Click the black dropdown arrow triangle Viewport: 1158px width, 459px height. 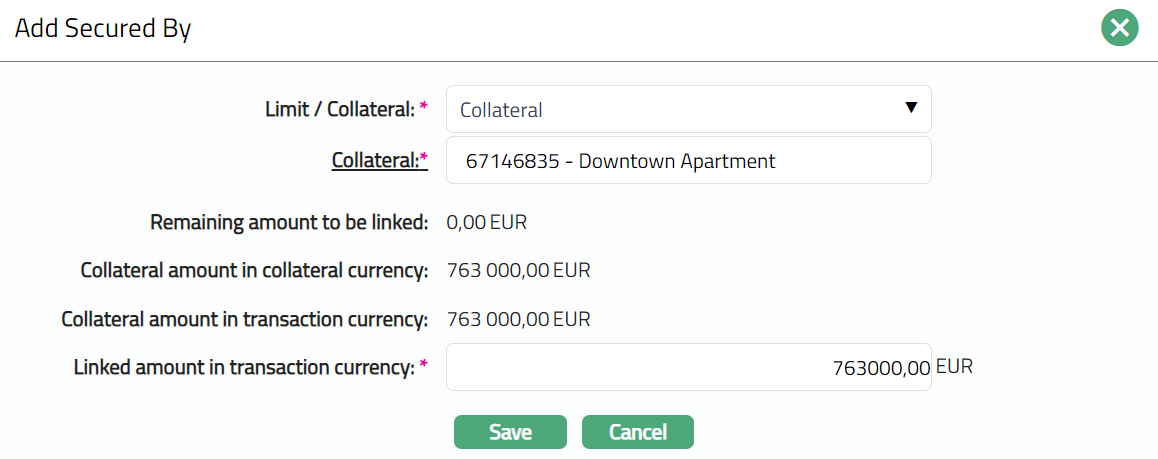pyautogui.click(x=910, y=108)
